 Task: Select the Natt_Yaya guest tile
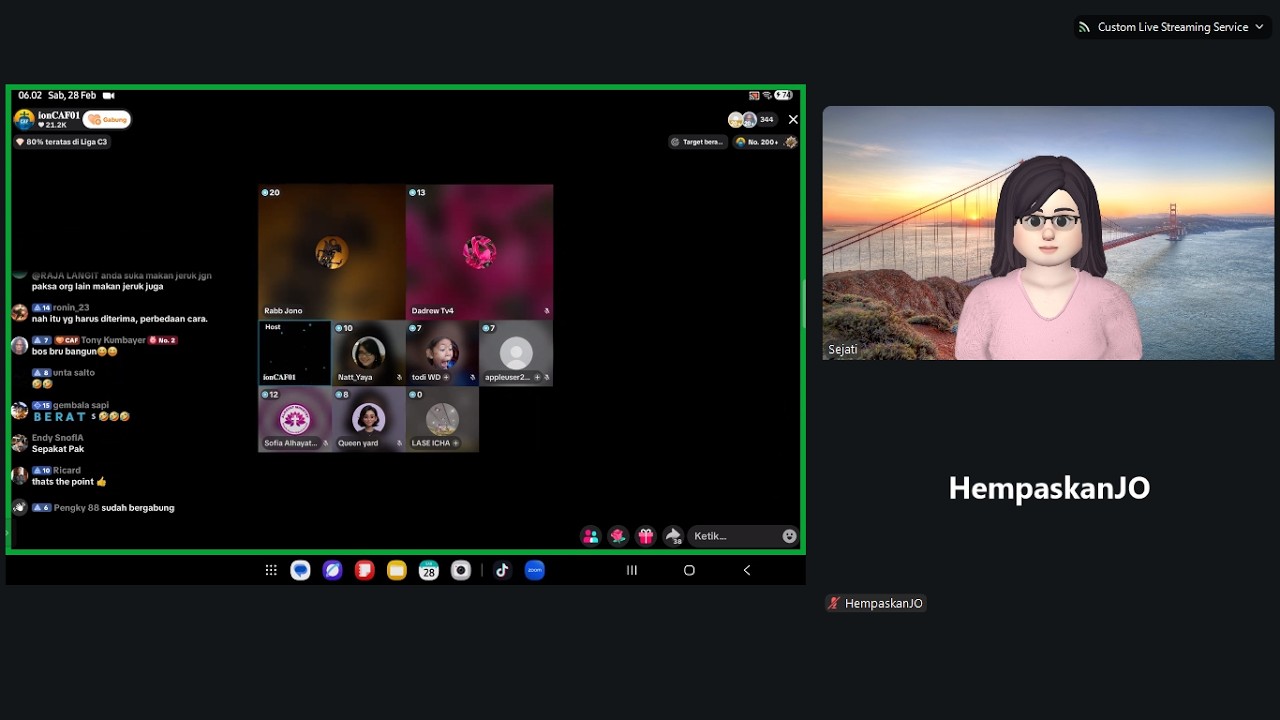click(368, 353)
